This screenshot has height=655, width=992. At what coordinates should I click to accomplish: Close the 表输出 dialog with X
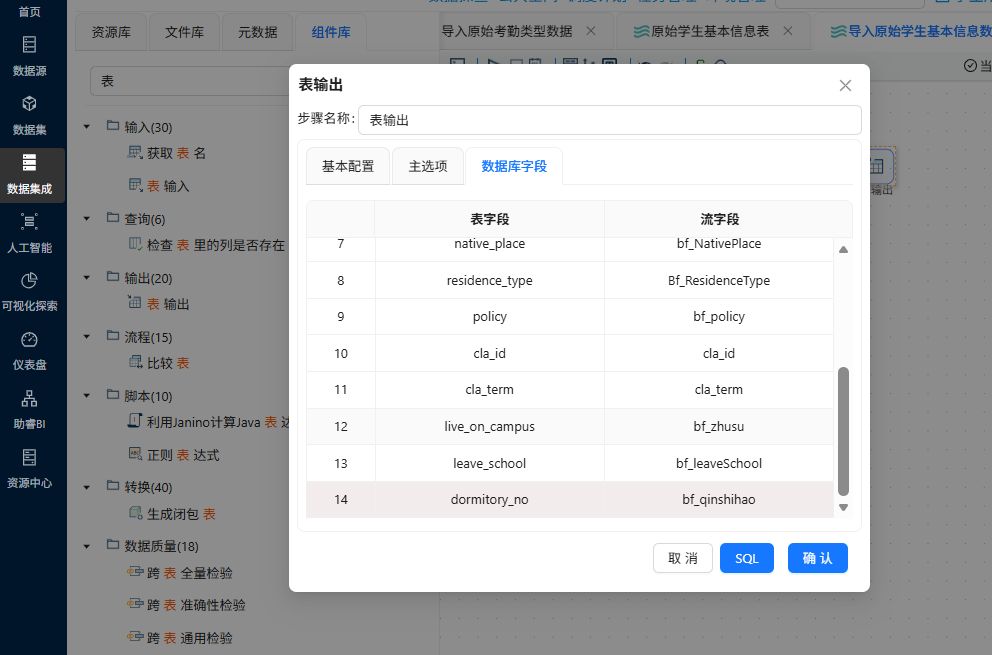[x=845, y=85]
